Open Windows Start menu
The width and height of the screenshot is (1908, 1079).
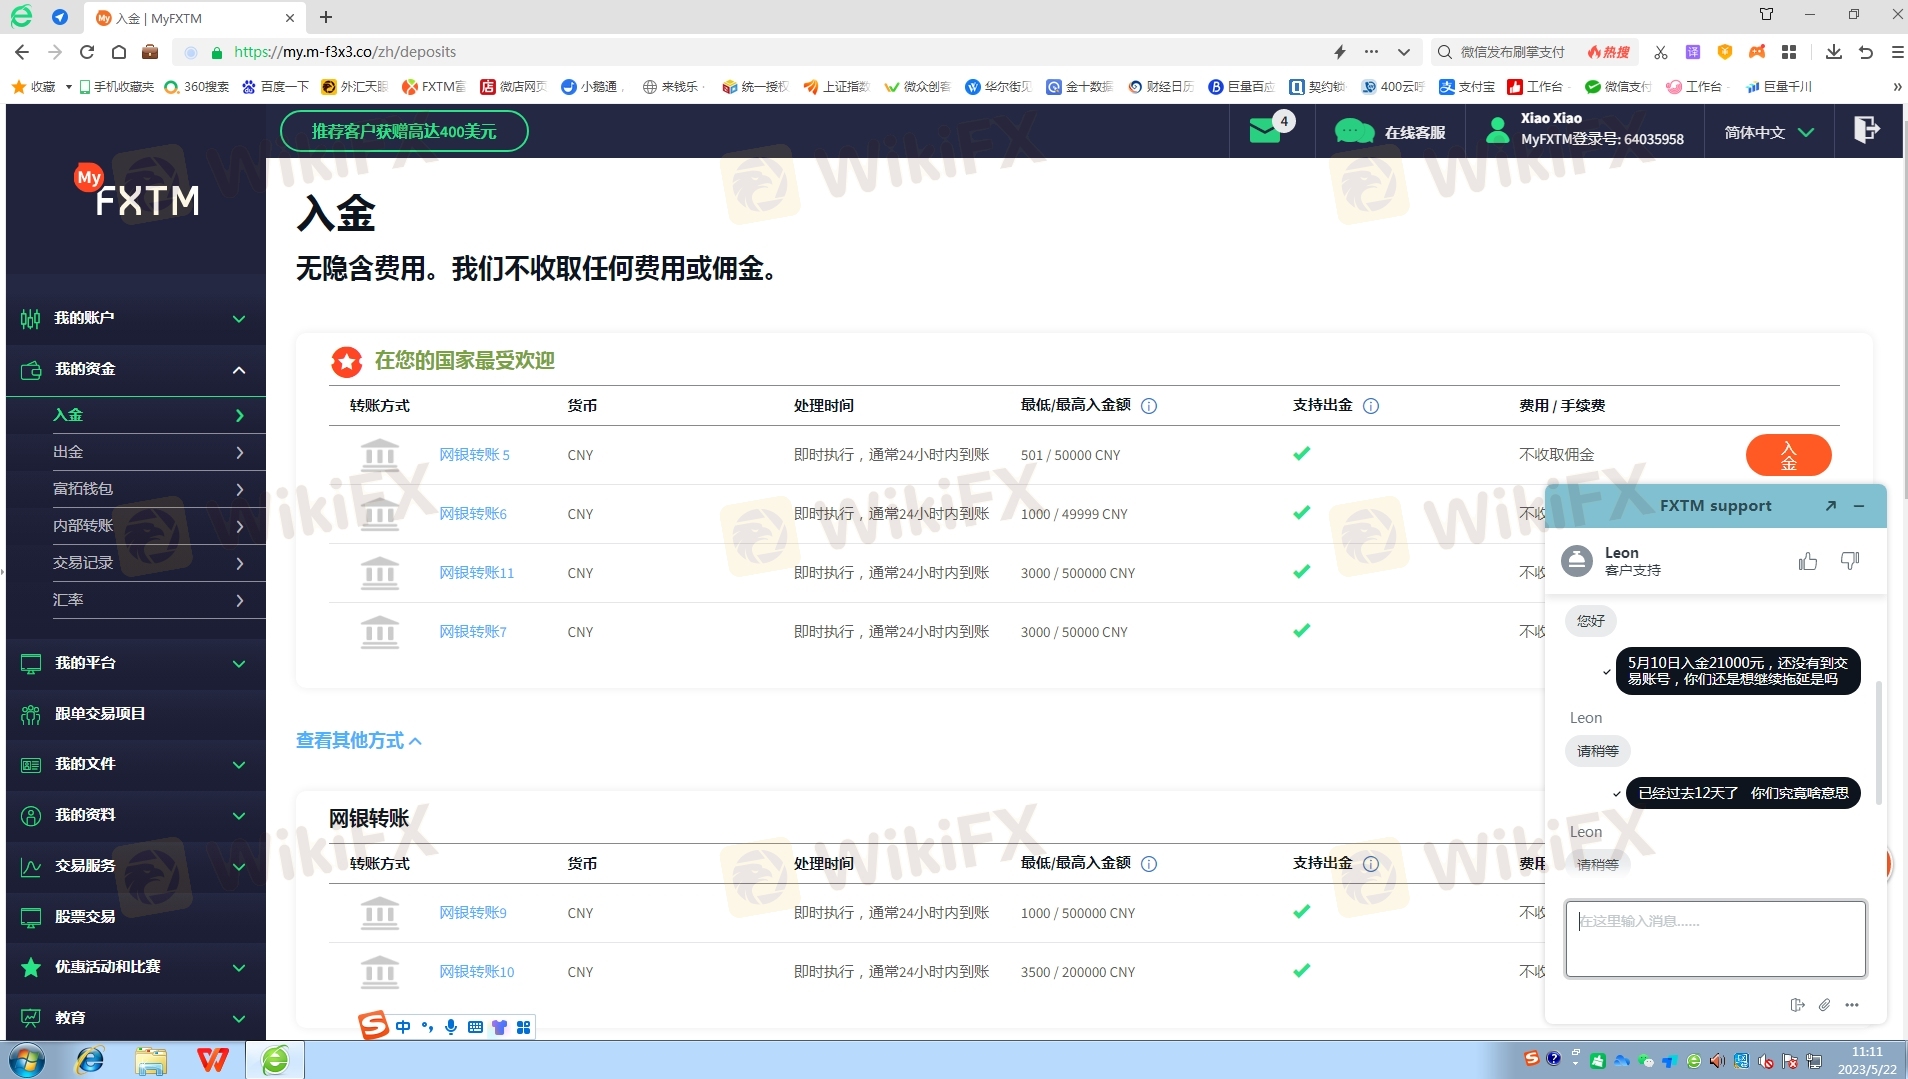(27, 1060)
